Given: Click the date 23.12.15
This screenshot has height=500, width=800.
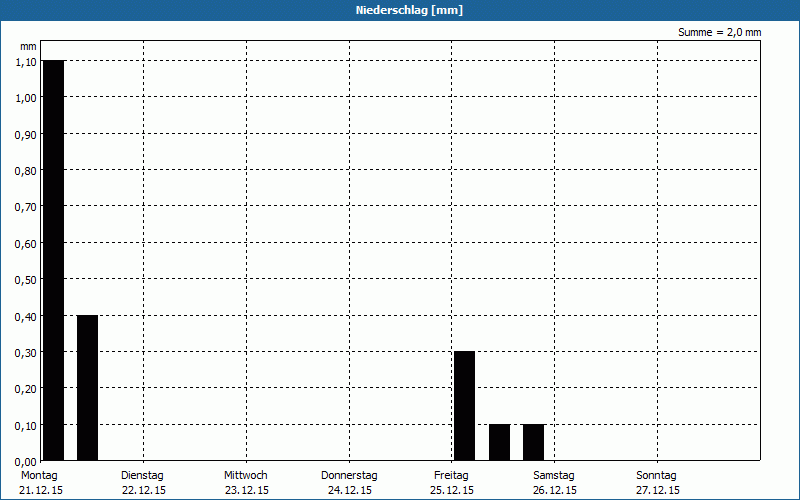Looking at the screenshot, I should [247, 490].
